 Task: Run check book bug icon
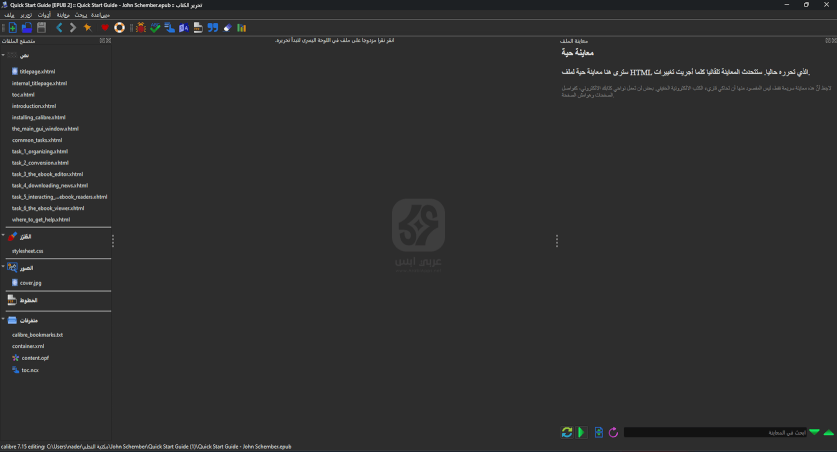(x=140, y=28)
